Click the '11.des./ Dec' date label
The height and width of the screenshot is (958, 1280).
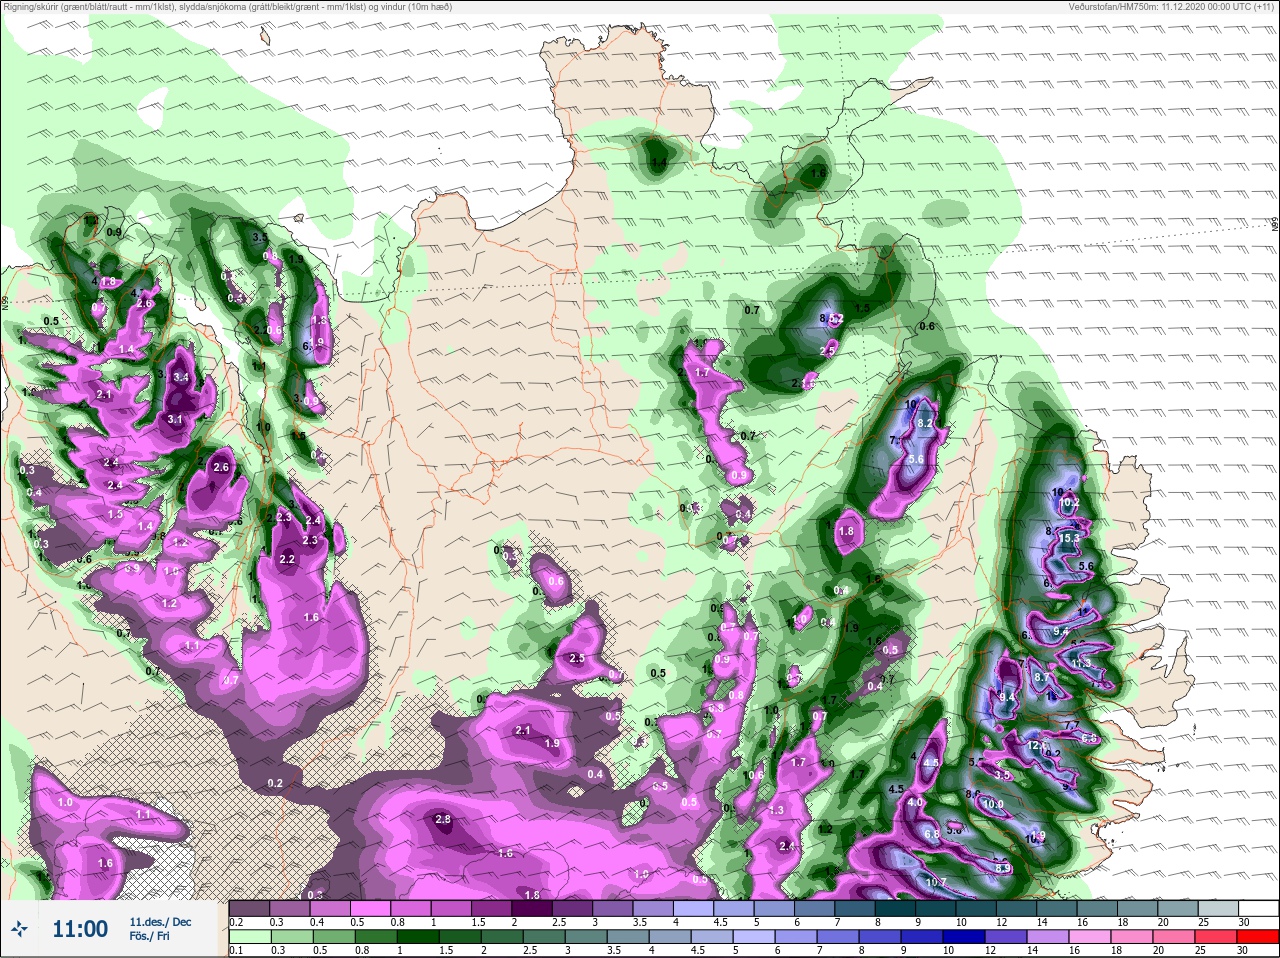tap(160, 922)
